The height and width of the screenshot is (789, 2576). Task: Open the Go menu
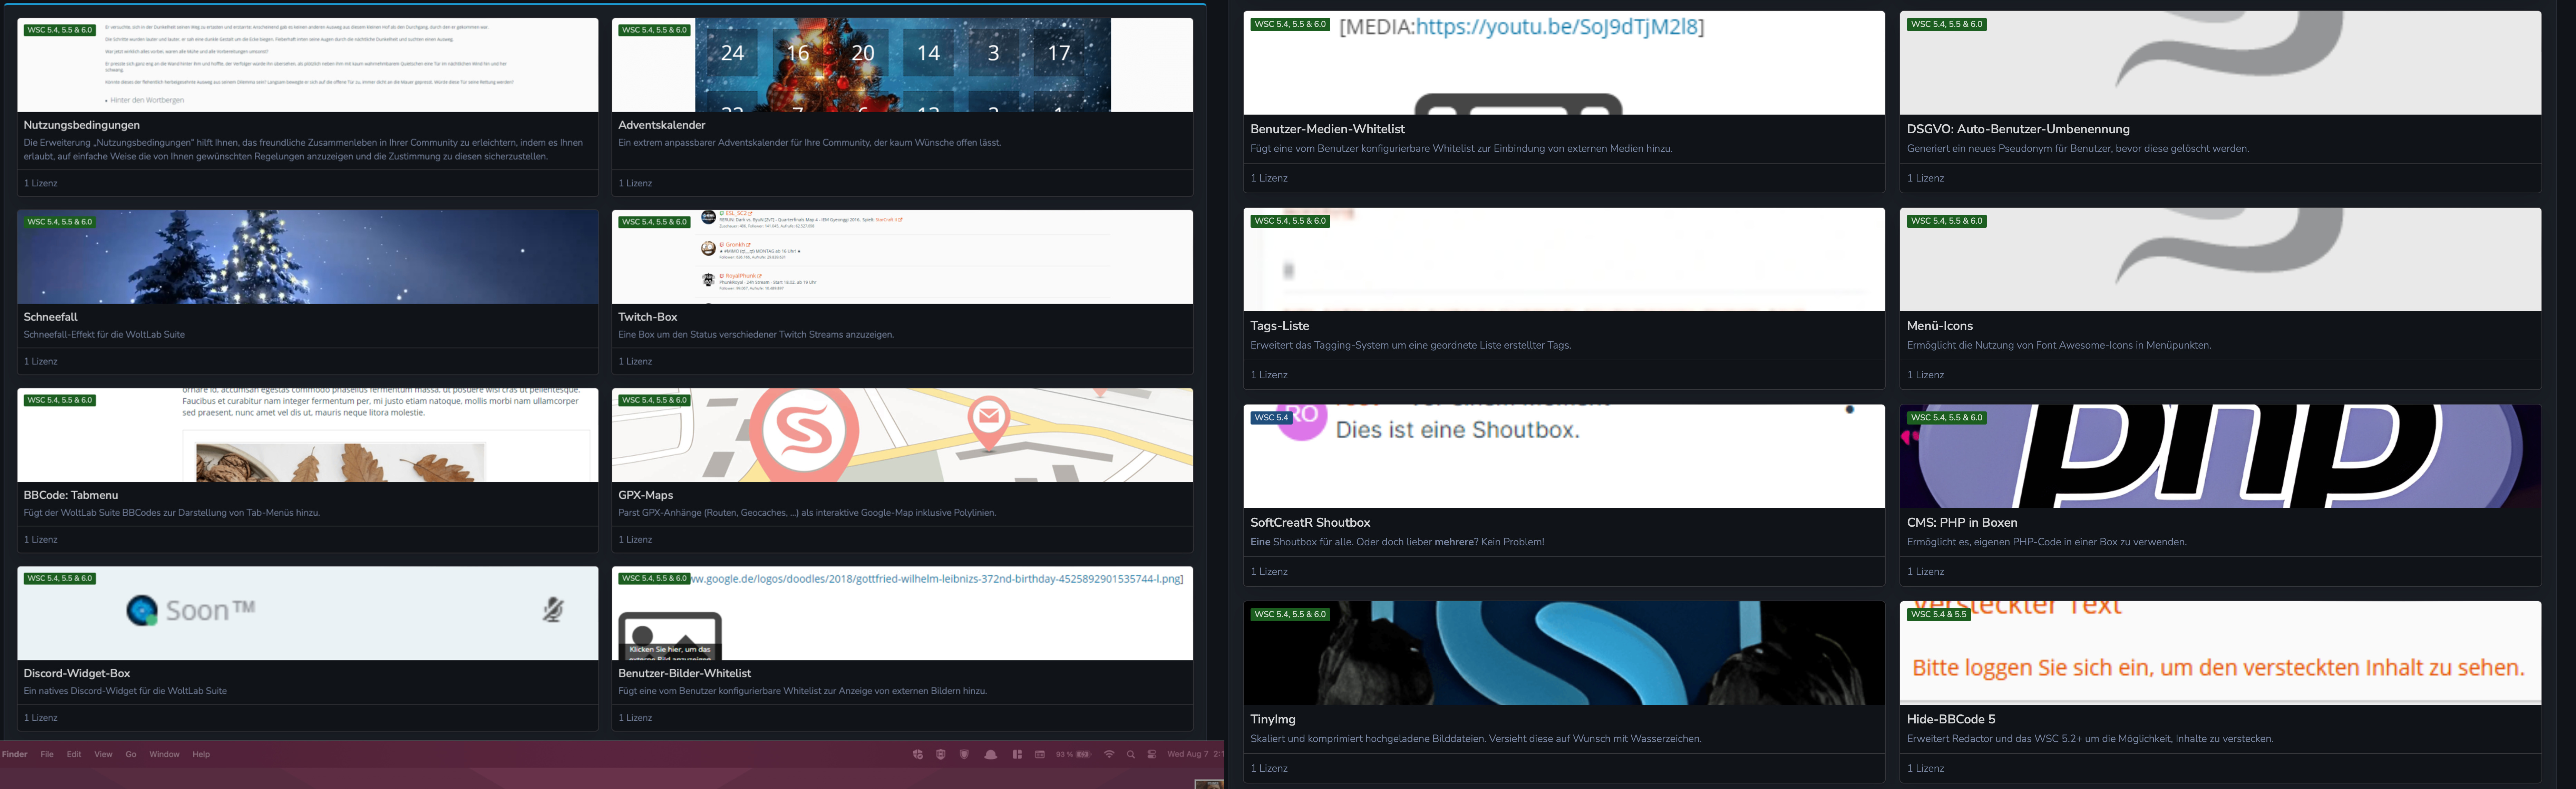[x=131, y=754]
